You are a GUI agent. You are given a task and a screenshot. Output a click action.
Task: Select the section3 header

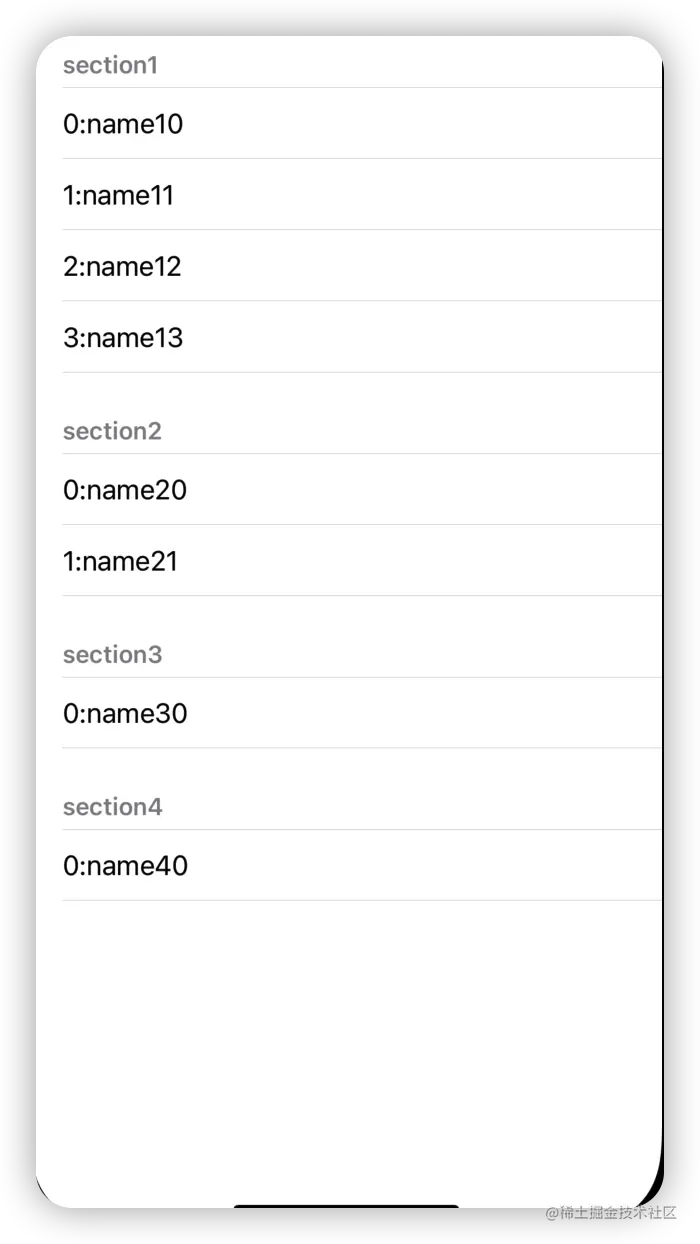point(112,654)
